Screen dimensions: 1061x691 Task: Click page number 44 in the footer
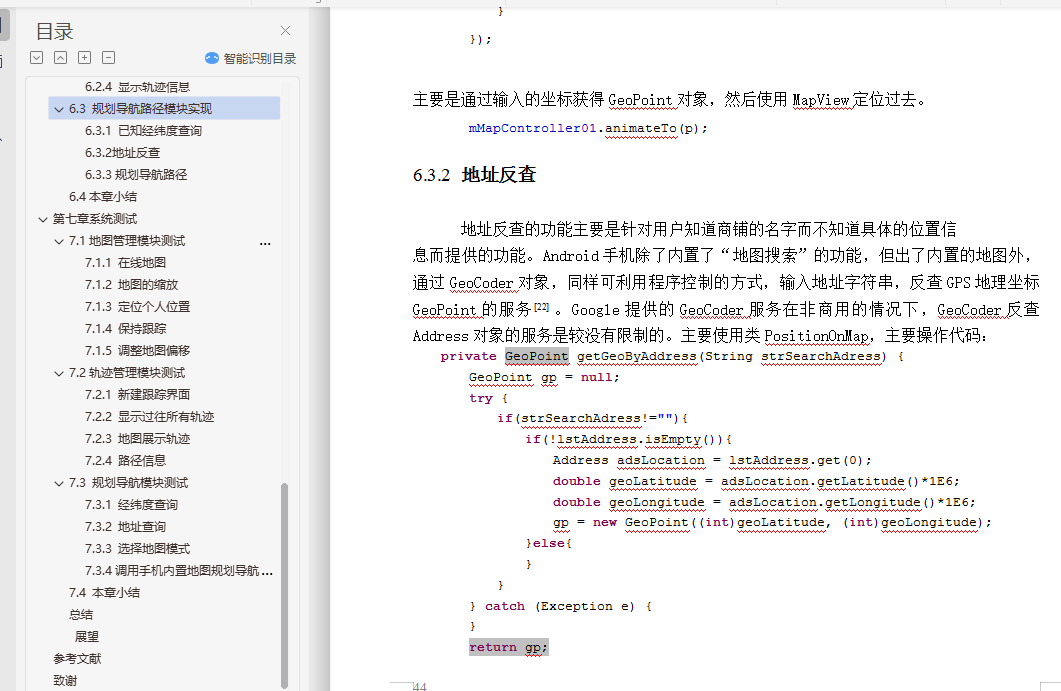click(420, 686)
